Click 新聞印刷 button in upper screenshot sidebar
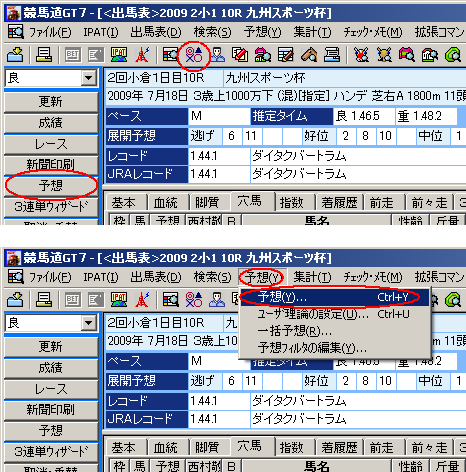The width and height of the screenshot is (466, 472). coord(51,165)
